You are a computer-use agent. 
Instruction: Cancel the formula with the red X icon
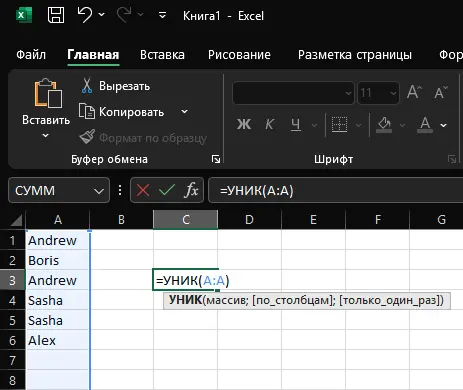(143, 190)
